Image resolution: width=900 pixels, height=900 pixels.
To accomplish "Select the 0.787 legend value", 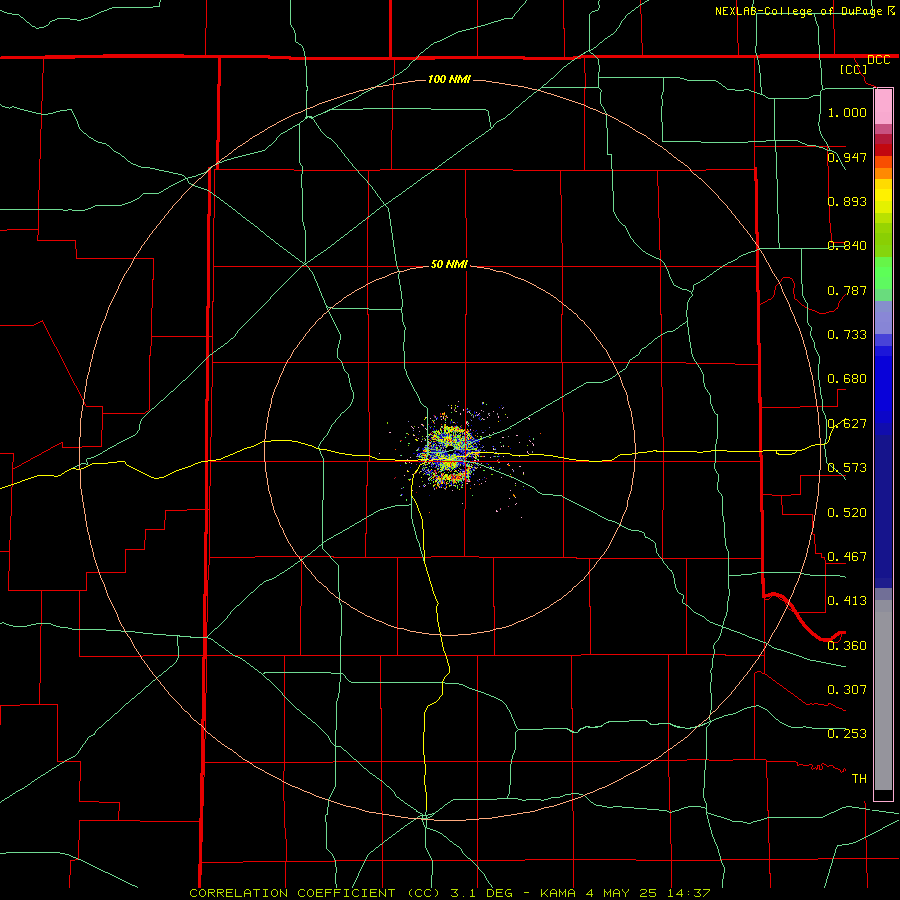I will [x=847, y=290].
